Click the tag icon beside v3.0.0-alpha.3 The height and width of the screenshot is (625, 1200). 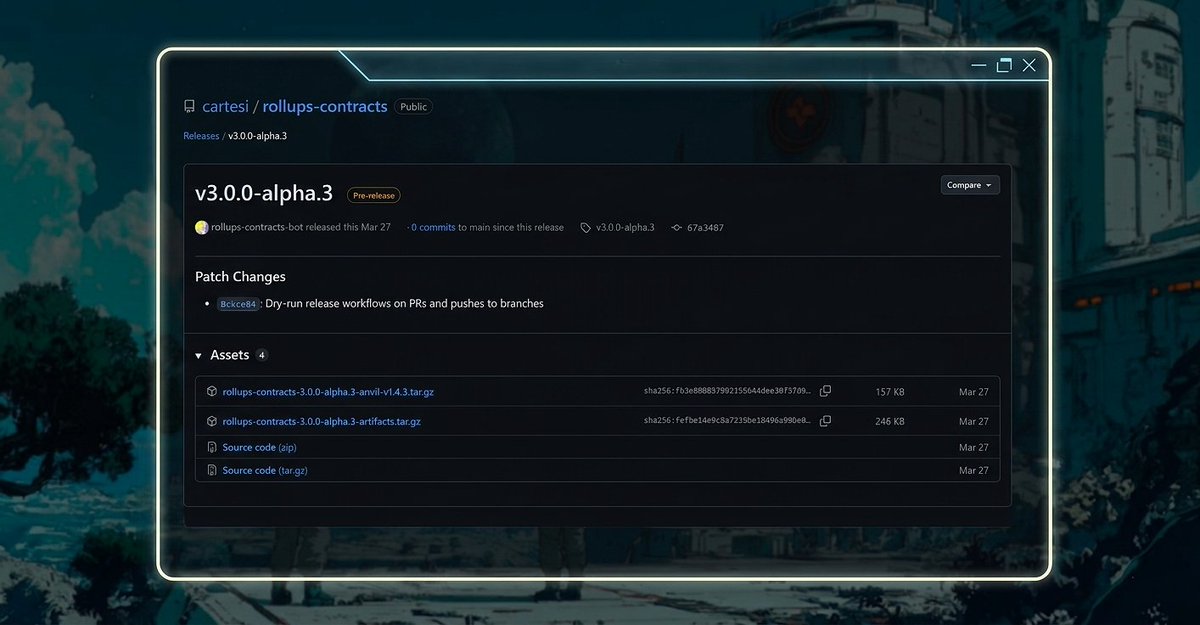click(586, 228)
